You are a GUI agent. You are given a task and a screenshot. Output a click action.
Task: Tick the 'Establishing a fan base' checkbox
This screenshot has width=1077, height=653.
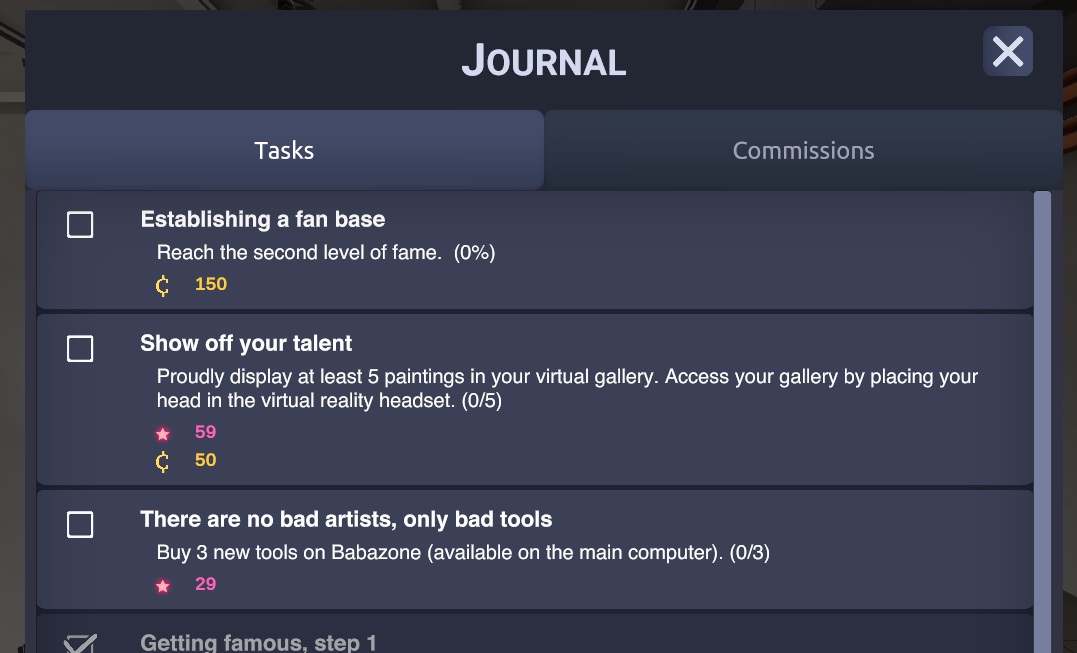coord(80,225)
